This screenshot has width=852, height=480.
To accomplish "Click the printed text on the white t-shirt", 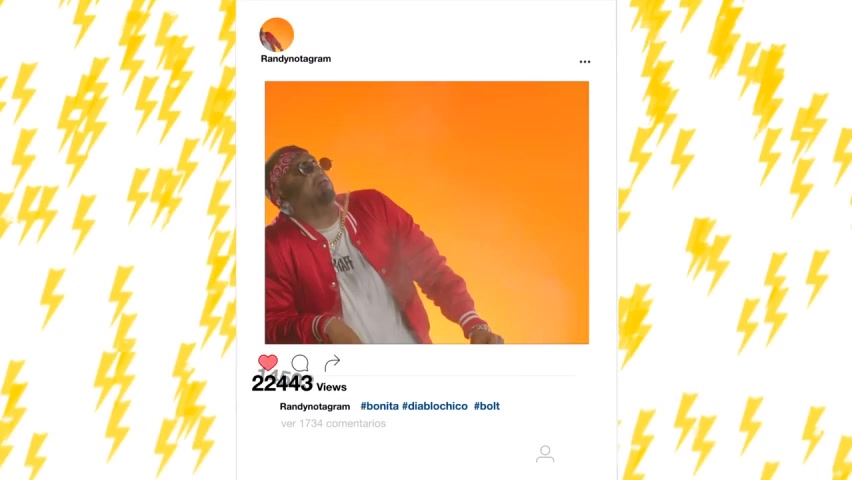I will [x=343, y=265].
